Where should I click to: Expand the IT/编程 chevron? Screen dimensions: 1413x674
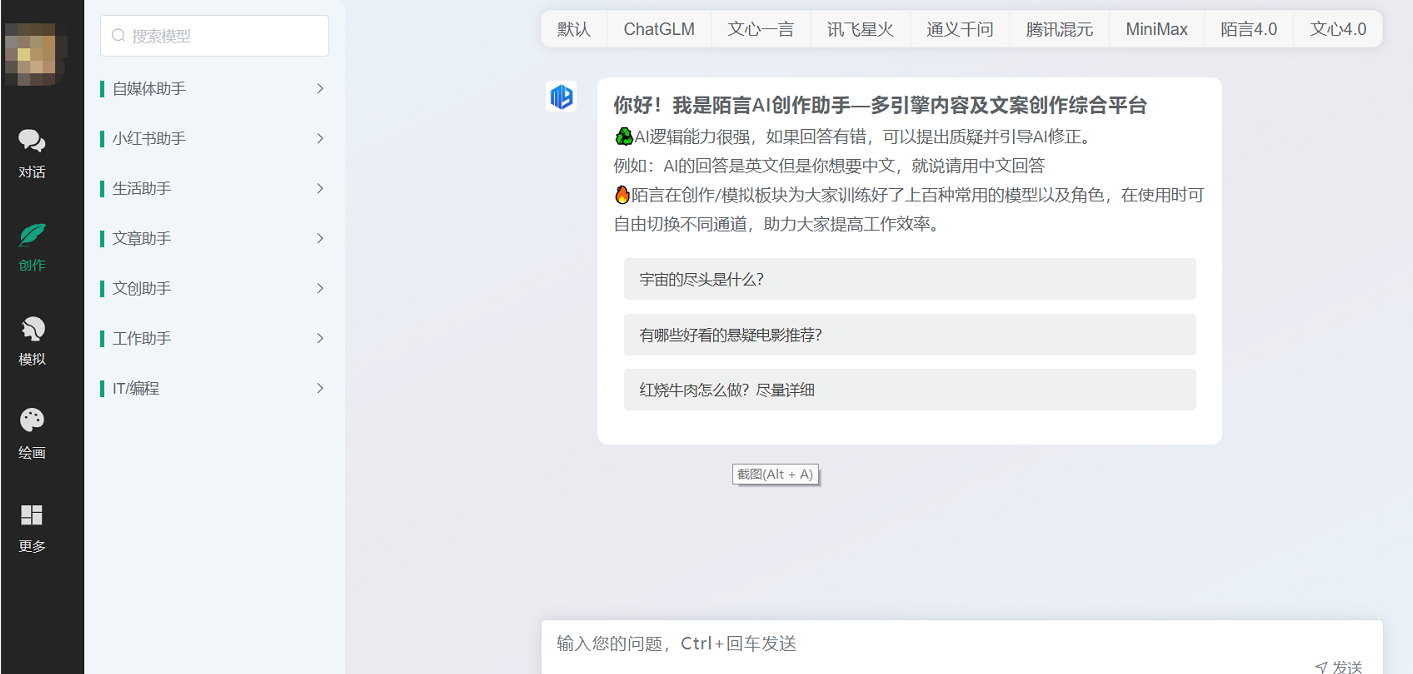tap(320, 388)
